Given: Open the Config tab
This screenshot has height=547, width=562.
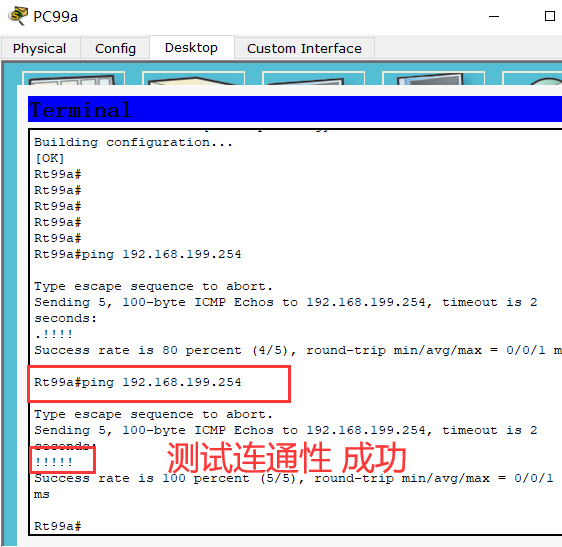Looking at the screenshot, I should click(x=115, y=48).
